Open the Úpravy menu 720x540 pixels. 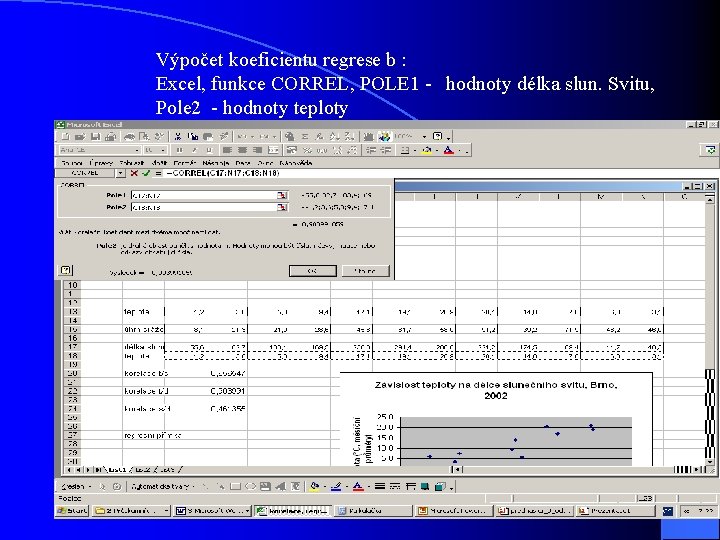pos(101,163)
